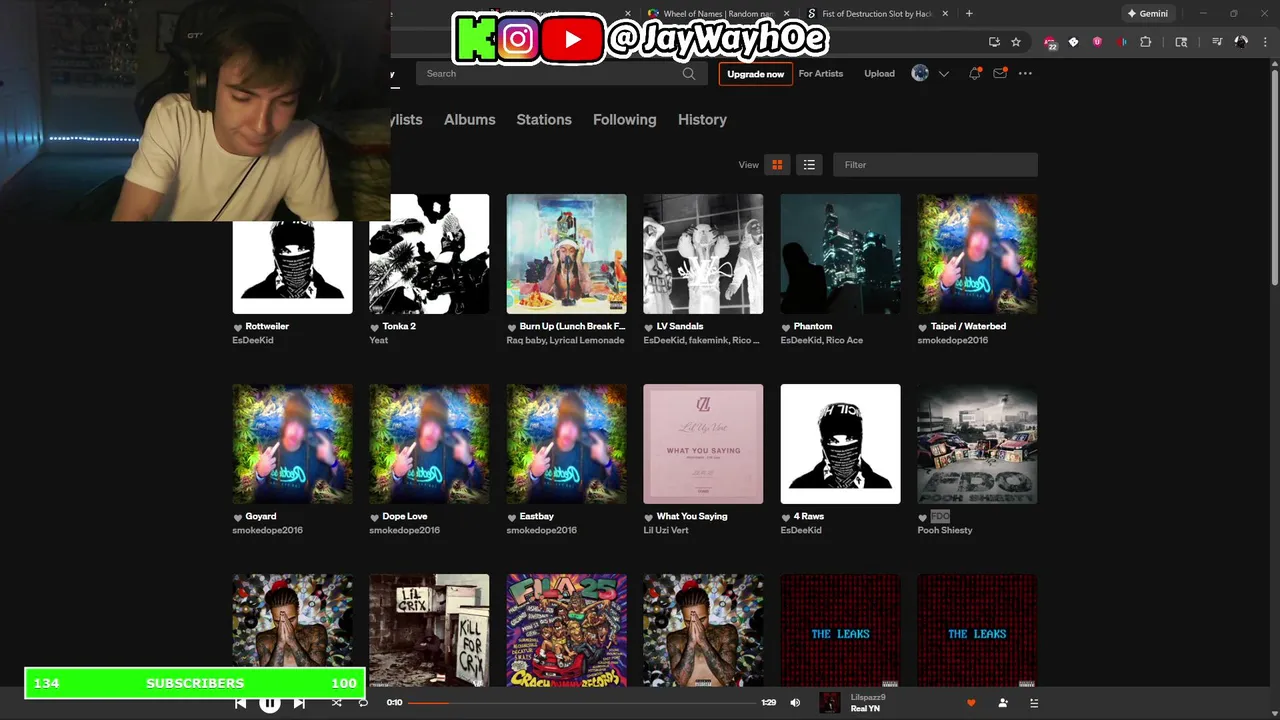The image size is (1280, 720).
Task: Open track title Burn Up (Lunch Break F...
Action: 572,326
